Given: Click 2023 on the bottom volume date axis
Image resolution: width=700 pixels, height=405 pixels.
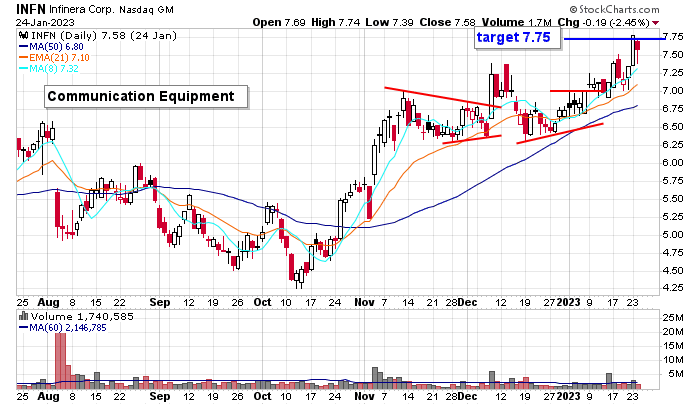Looking at the screenshot, I should (568, 396).
